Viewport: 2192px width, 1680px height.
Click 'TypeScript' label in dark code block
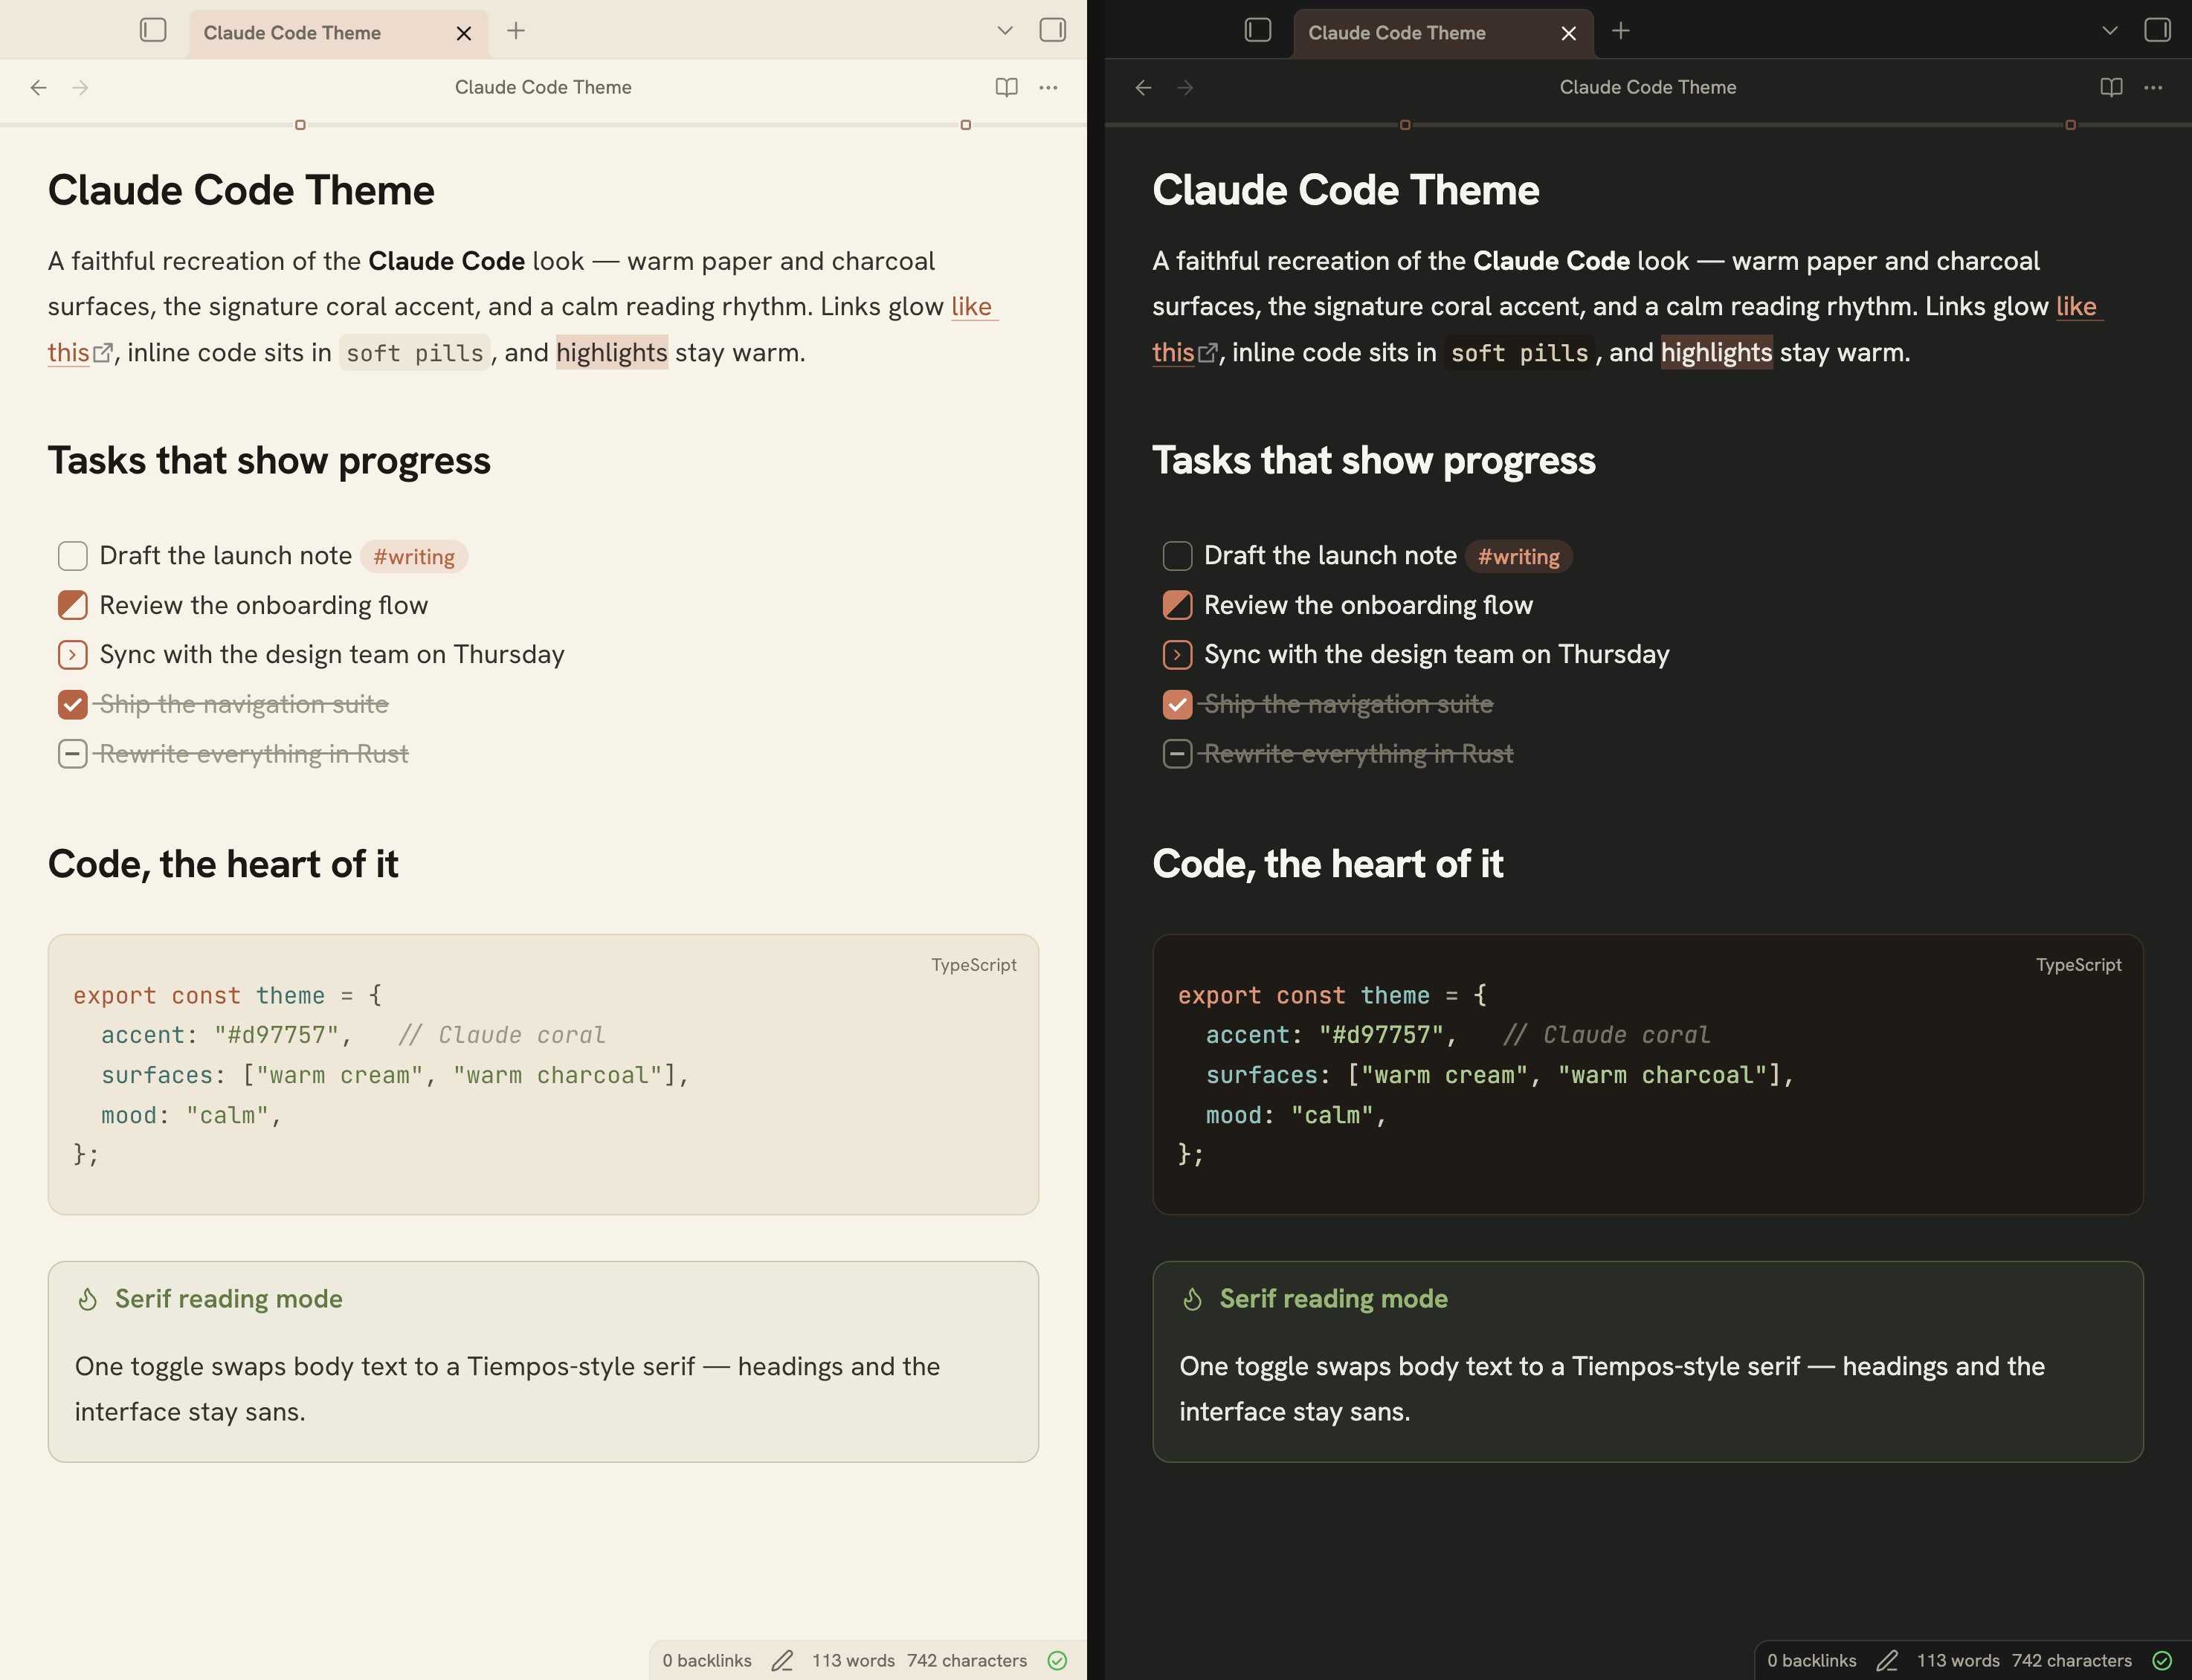[2079, 965]
